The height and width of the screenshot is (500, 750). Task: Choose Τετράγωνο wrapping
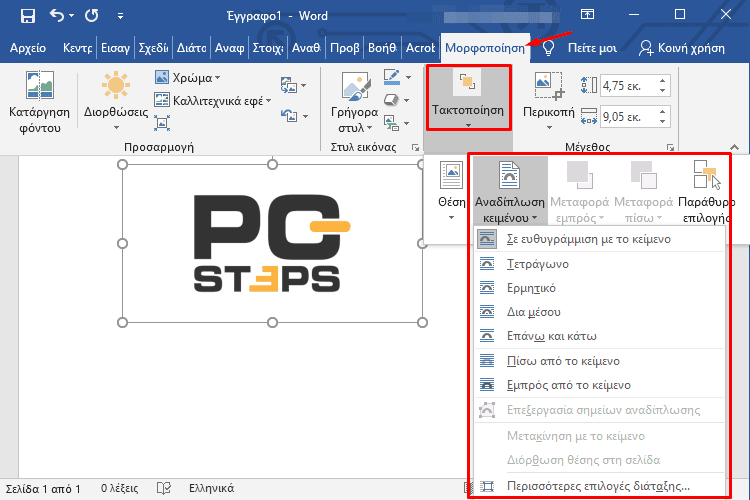pyautogui.click(x=600, y=264)
